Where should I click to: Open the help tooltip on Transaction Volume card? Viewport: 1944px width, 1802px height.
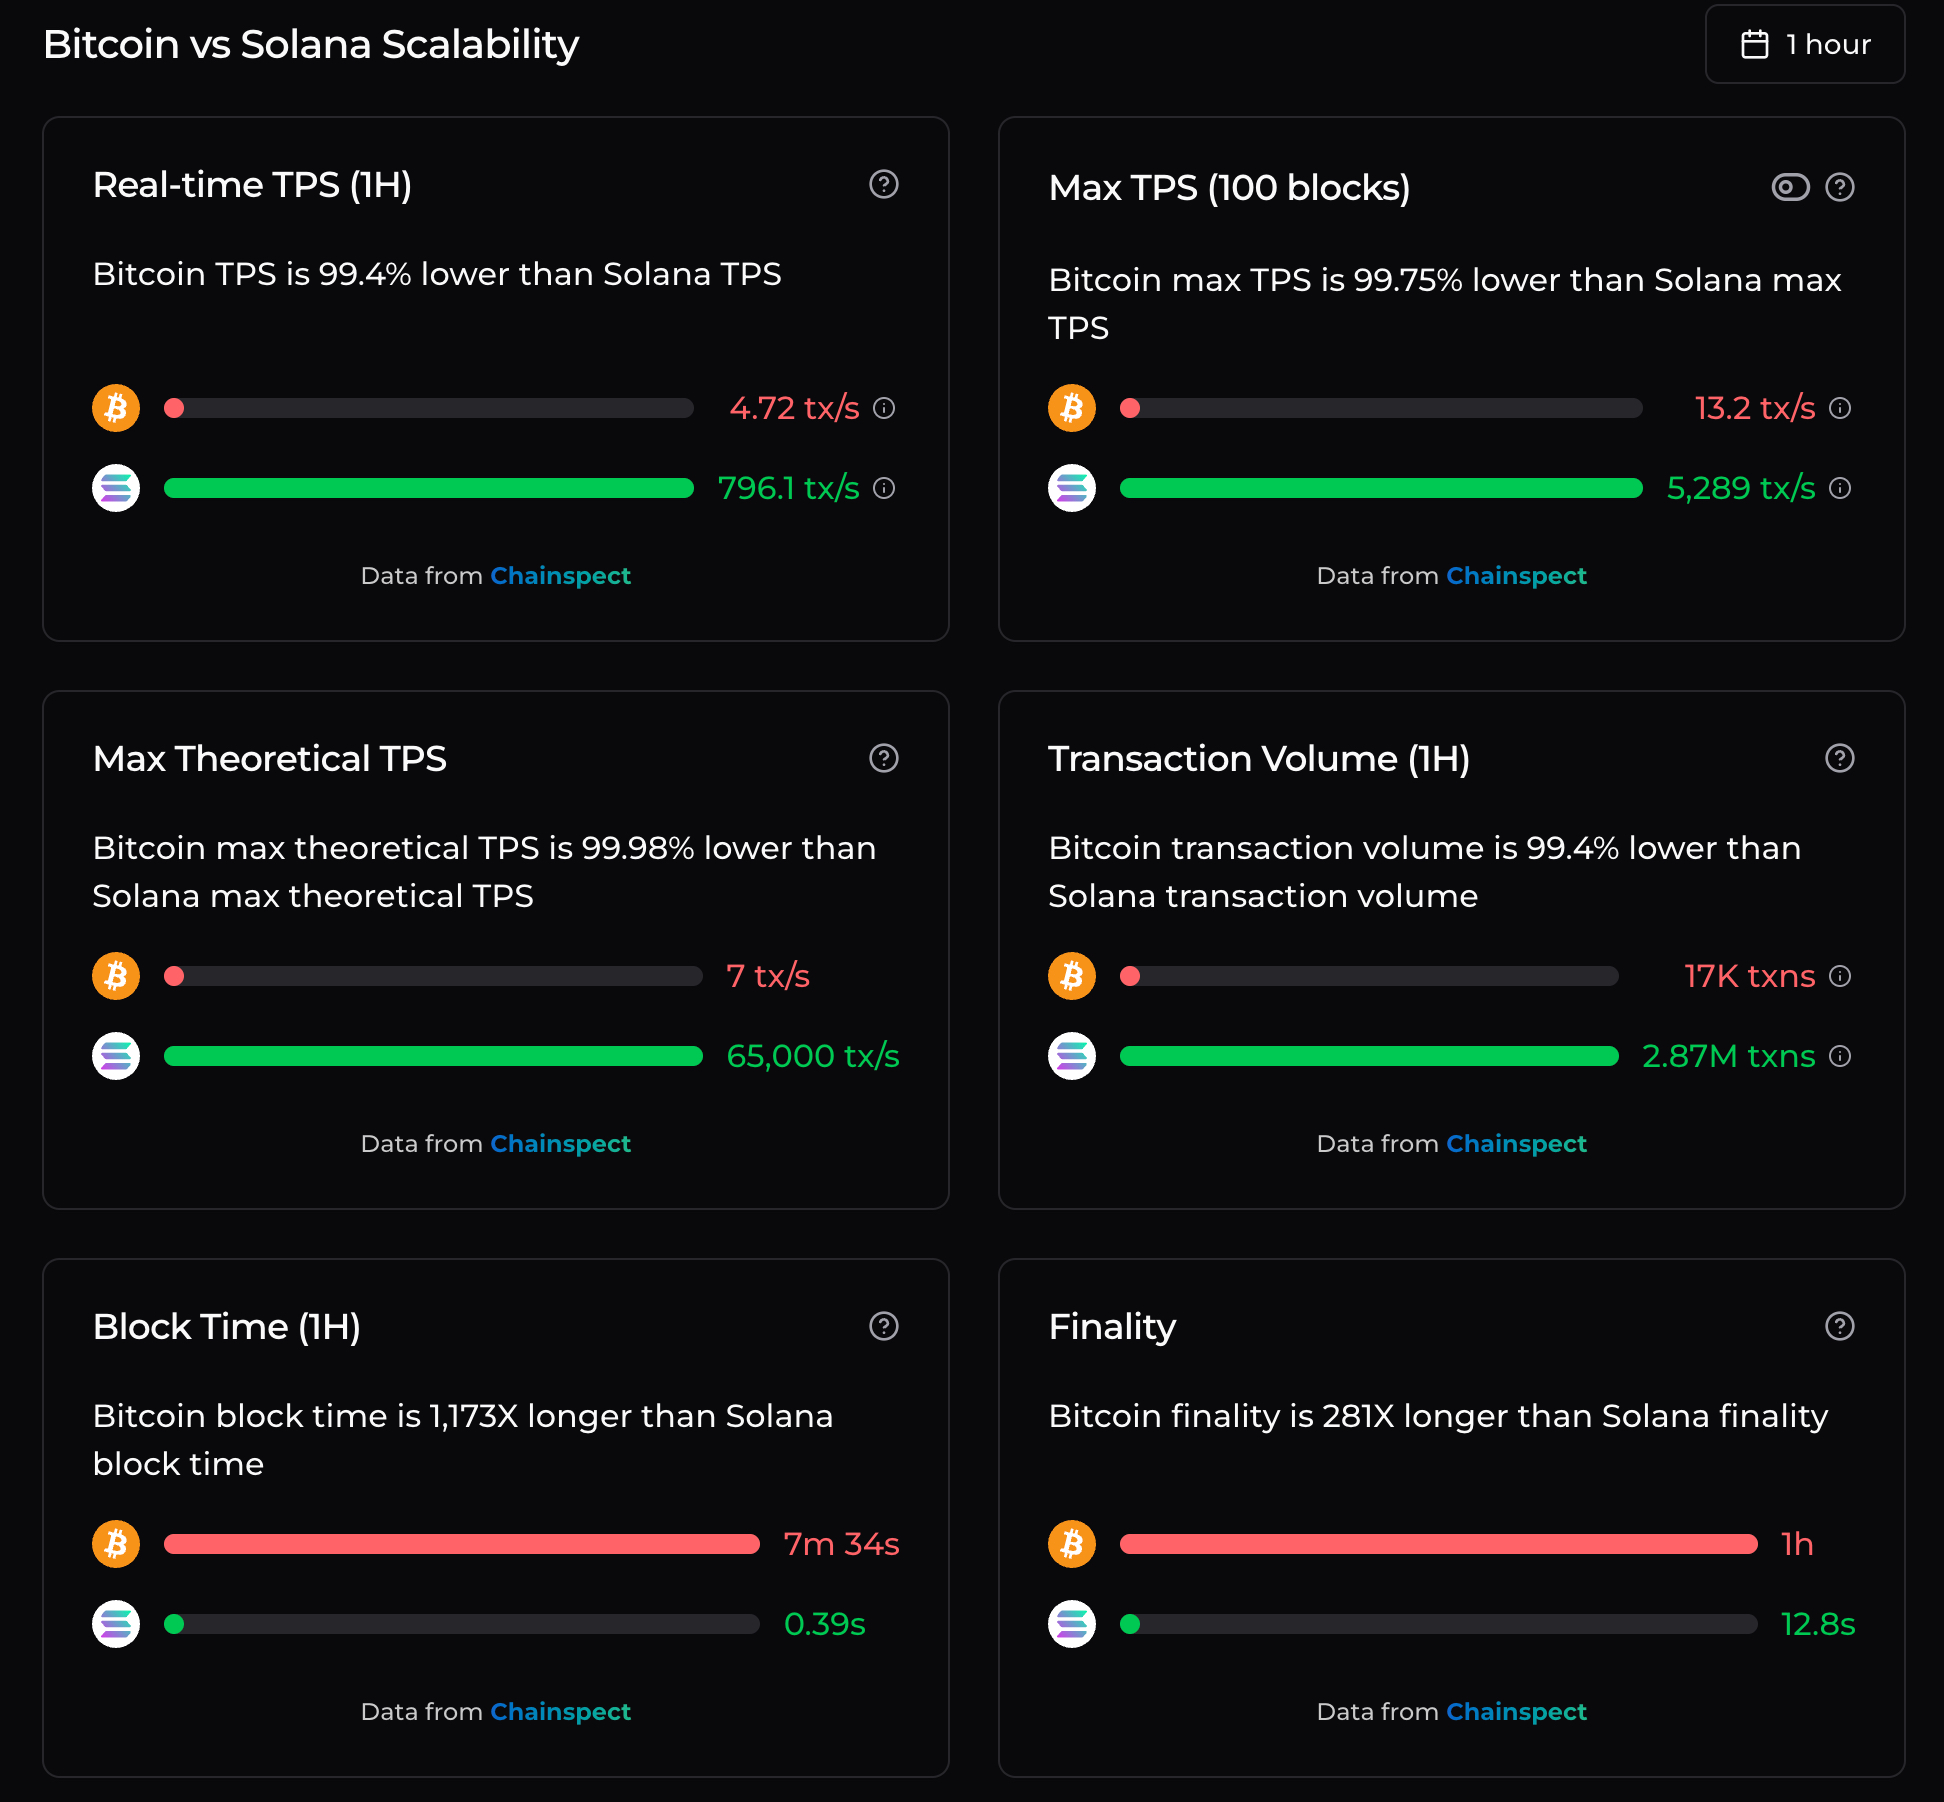pos(1840,759)
